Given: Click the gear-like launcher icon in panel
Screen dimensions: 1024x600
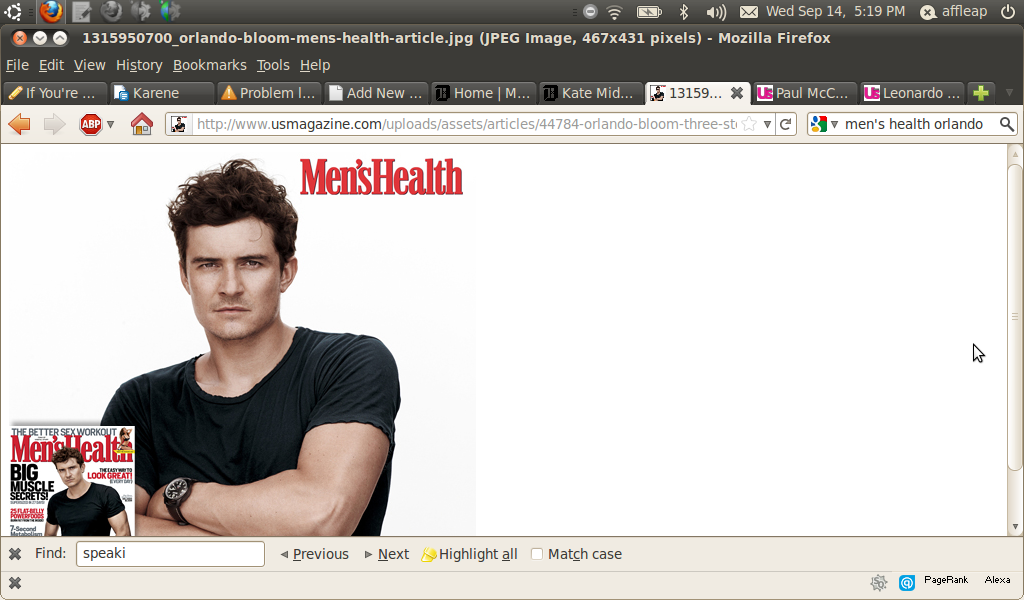Looking at the screenshot, I should pyautogui.click(x=140, y=11).
